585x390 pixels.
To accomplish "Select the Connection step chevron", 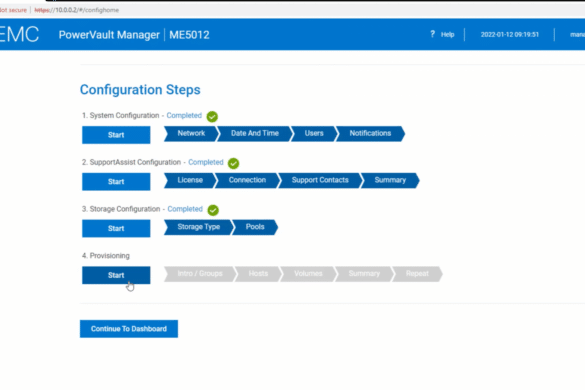I will 247,180.
